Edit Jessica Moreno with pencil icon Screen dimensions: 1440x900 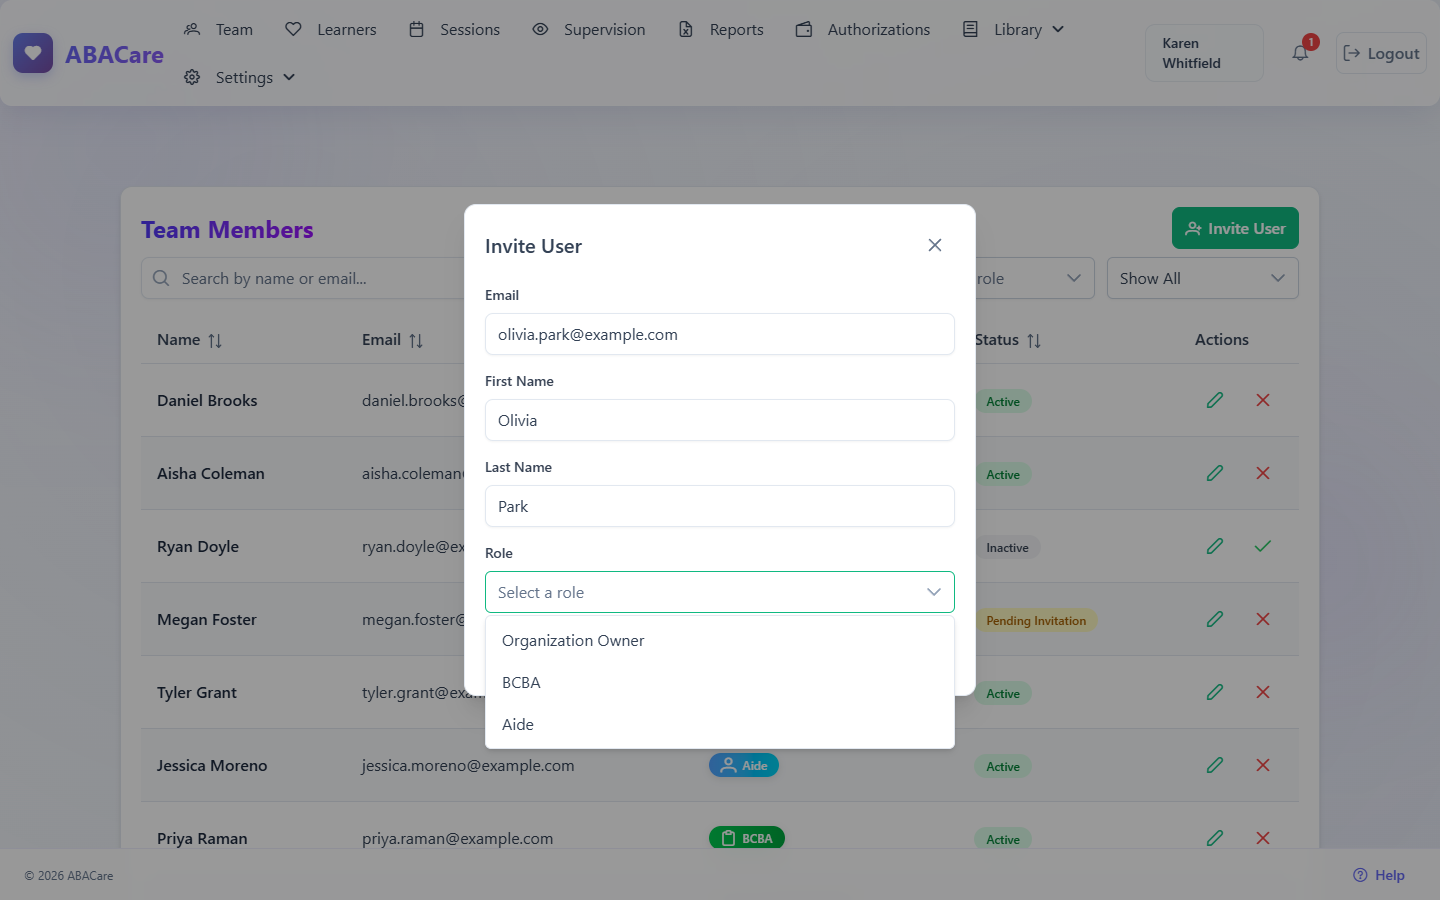pos(1215,765)
